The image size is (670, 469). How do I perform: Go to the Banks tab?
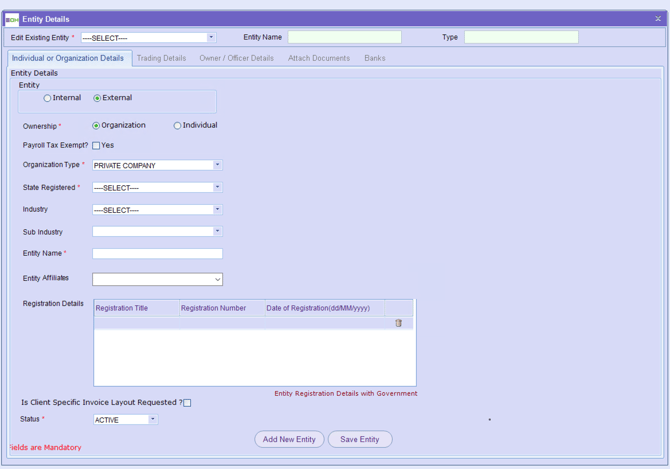point(375,58)
